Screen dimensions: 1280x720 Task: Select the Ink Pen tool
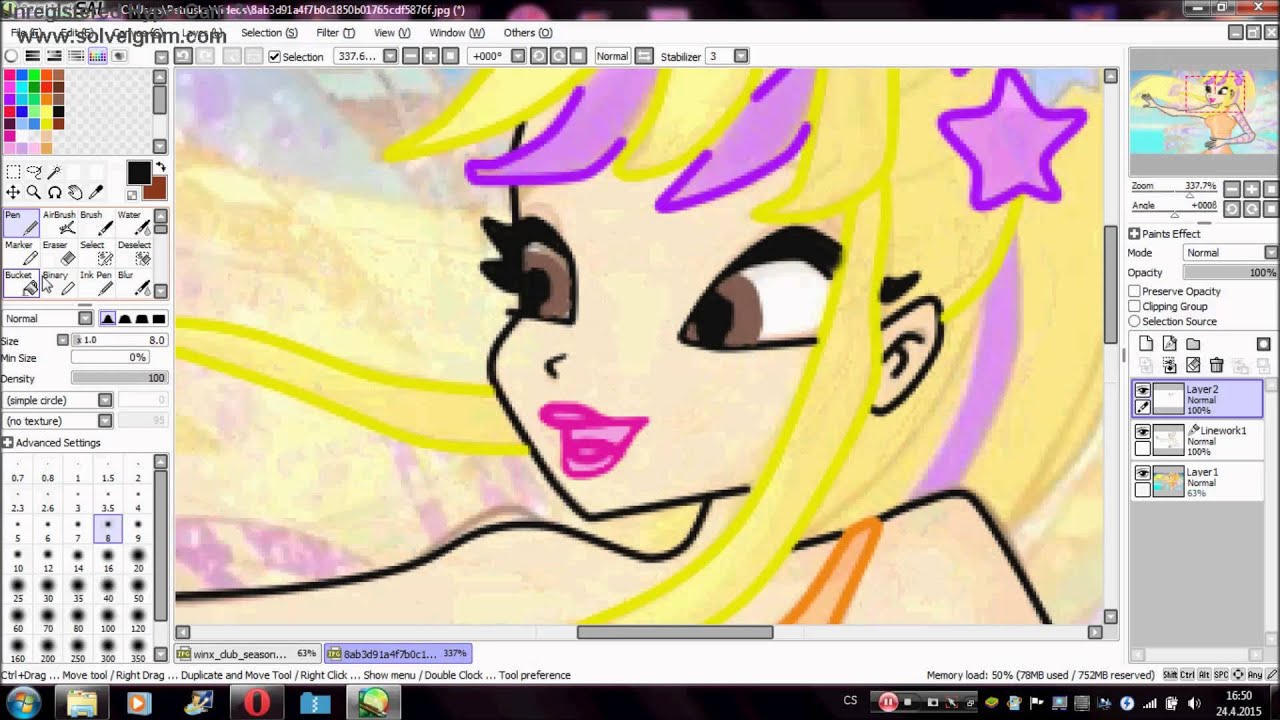click(96, 282)
